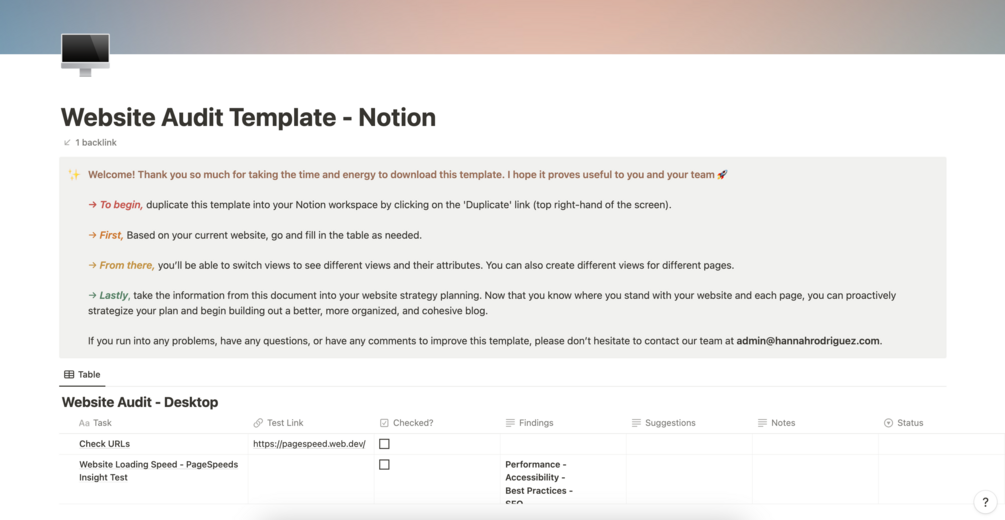Tick the Check URLs checkbox

(x=384, y=444)
